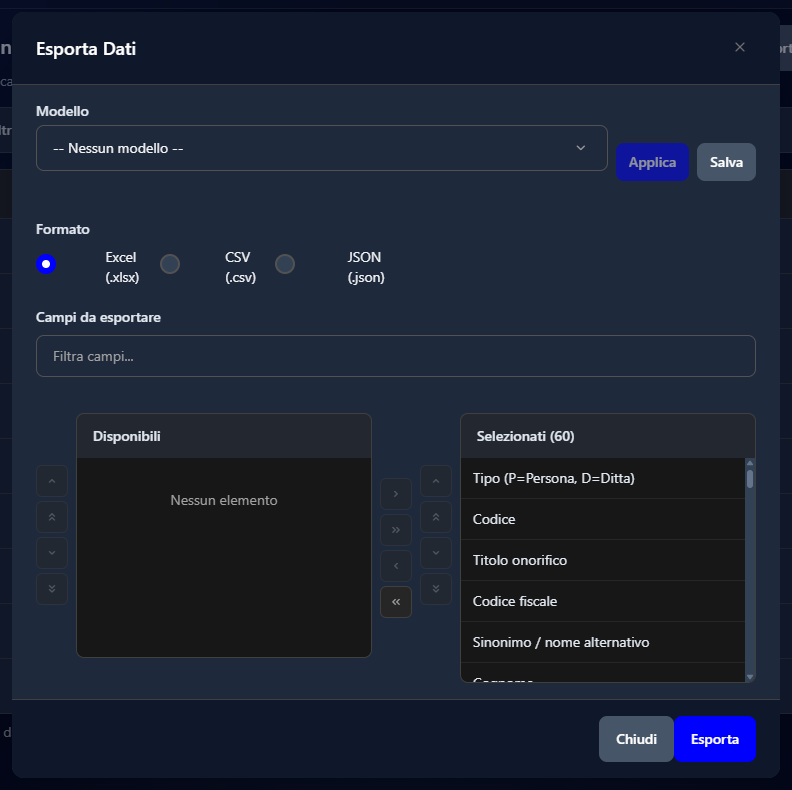Screen dimensions: 792x790
Task: Click the Chiudi button
Action: point(636,739)
